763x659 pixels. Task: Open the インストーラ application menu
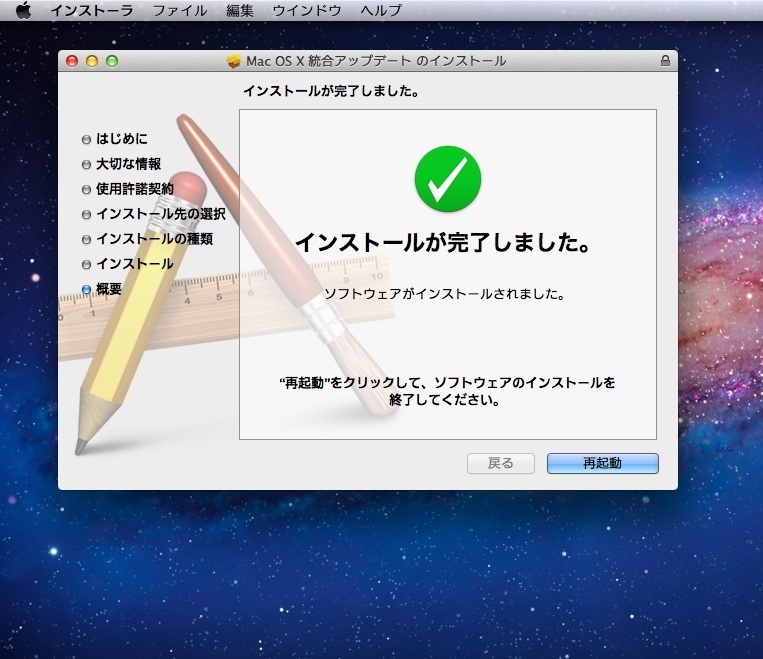(91, 10)
